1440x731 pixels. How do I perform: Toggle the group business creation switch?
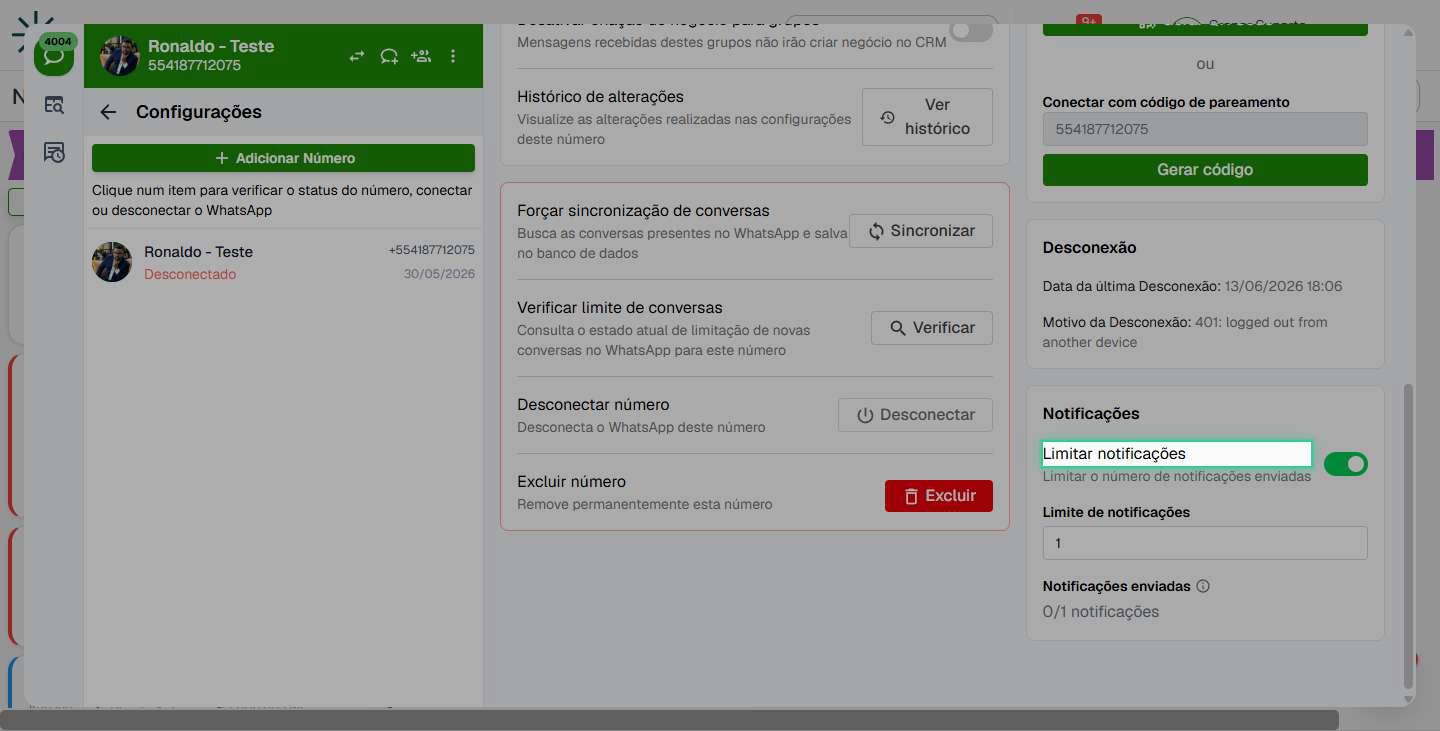coord(971,31)
